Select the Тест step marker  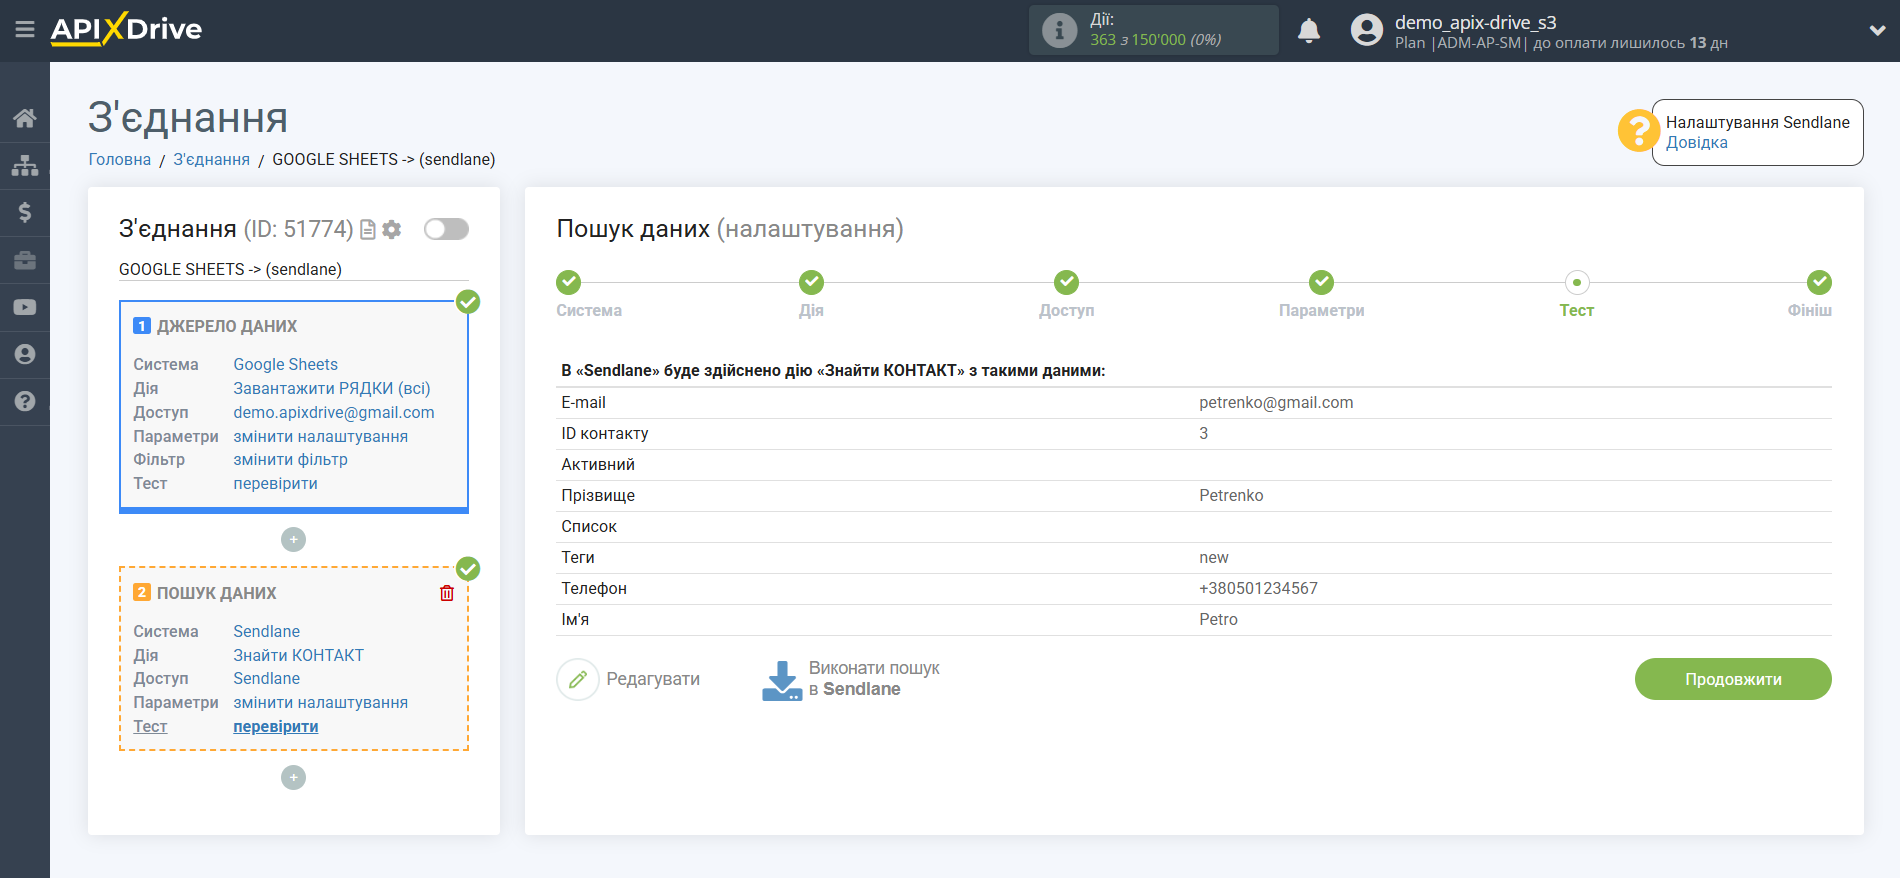[1577, 282]
